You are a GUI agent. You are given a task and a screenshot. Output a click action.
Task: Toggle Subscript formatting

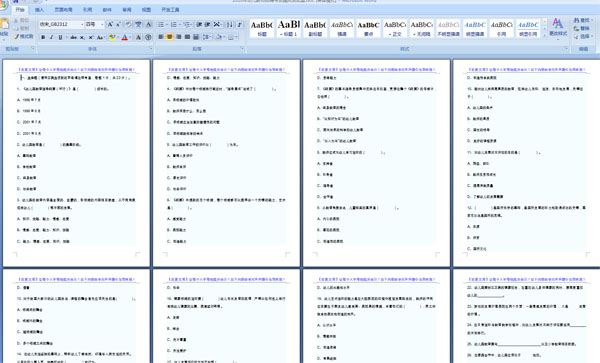click(x=82, y=37)
